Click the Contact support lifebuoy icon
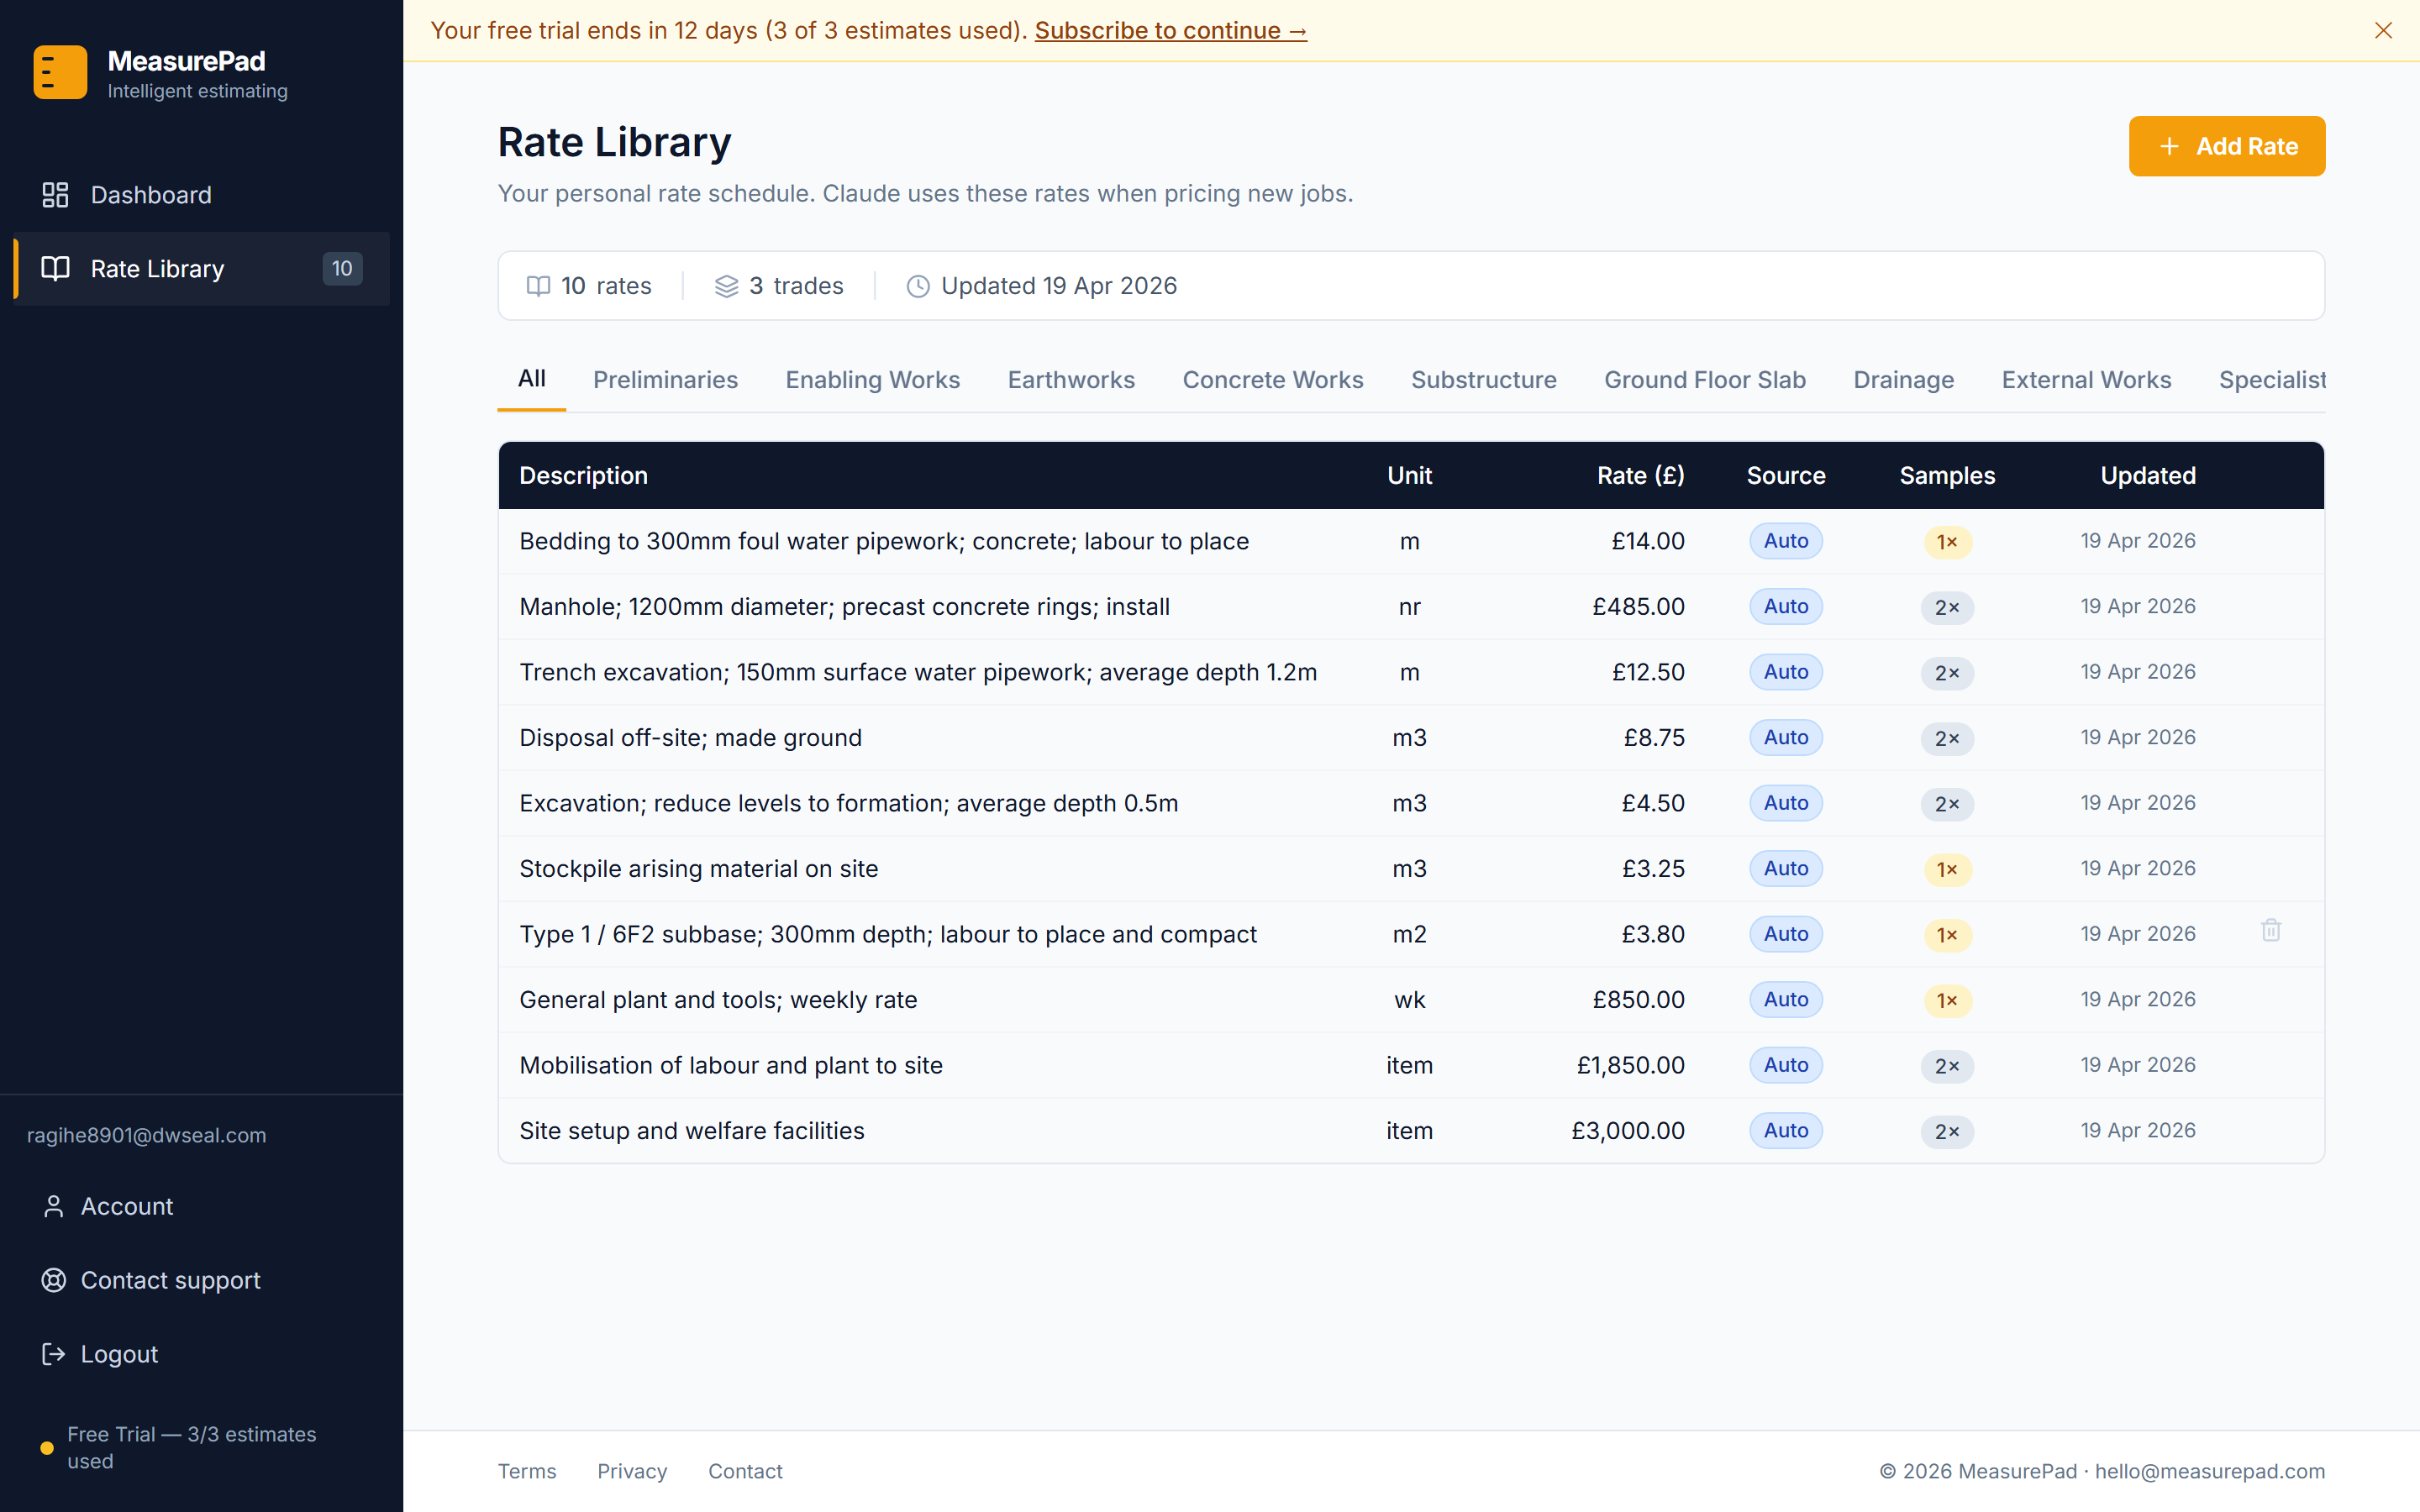This screenshot has height=1512, width=2420. point(53,1280)
